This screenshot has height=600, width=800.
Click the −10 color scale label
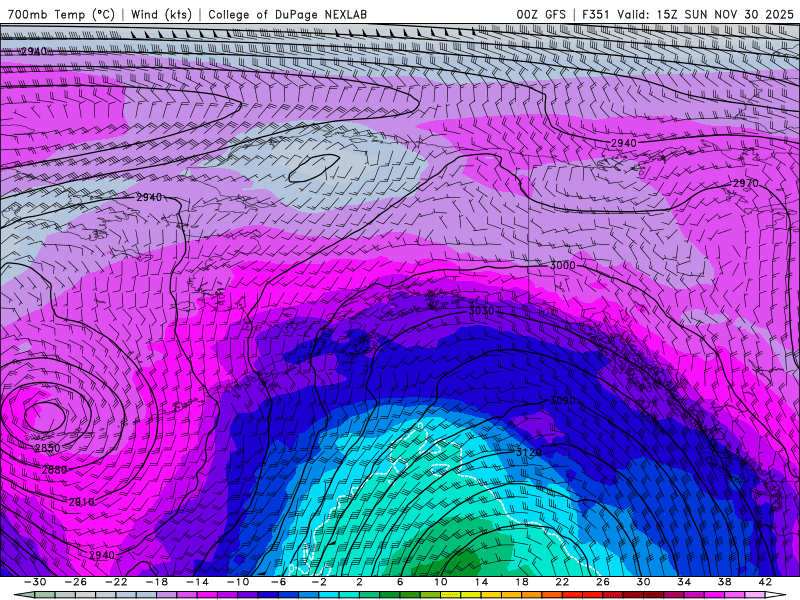238,582
